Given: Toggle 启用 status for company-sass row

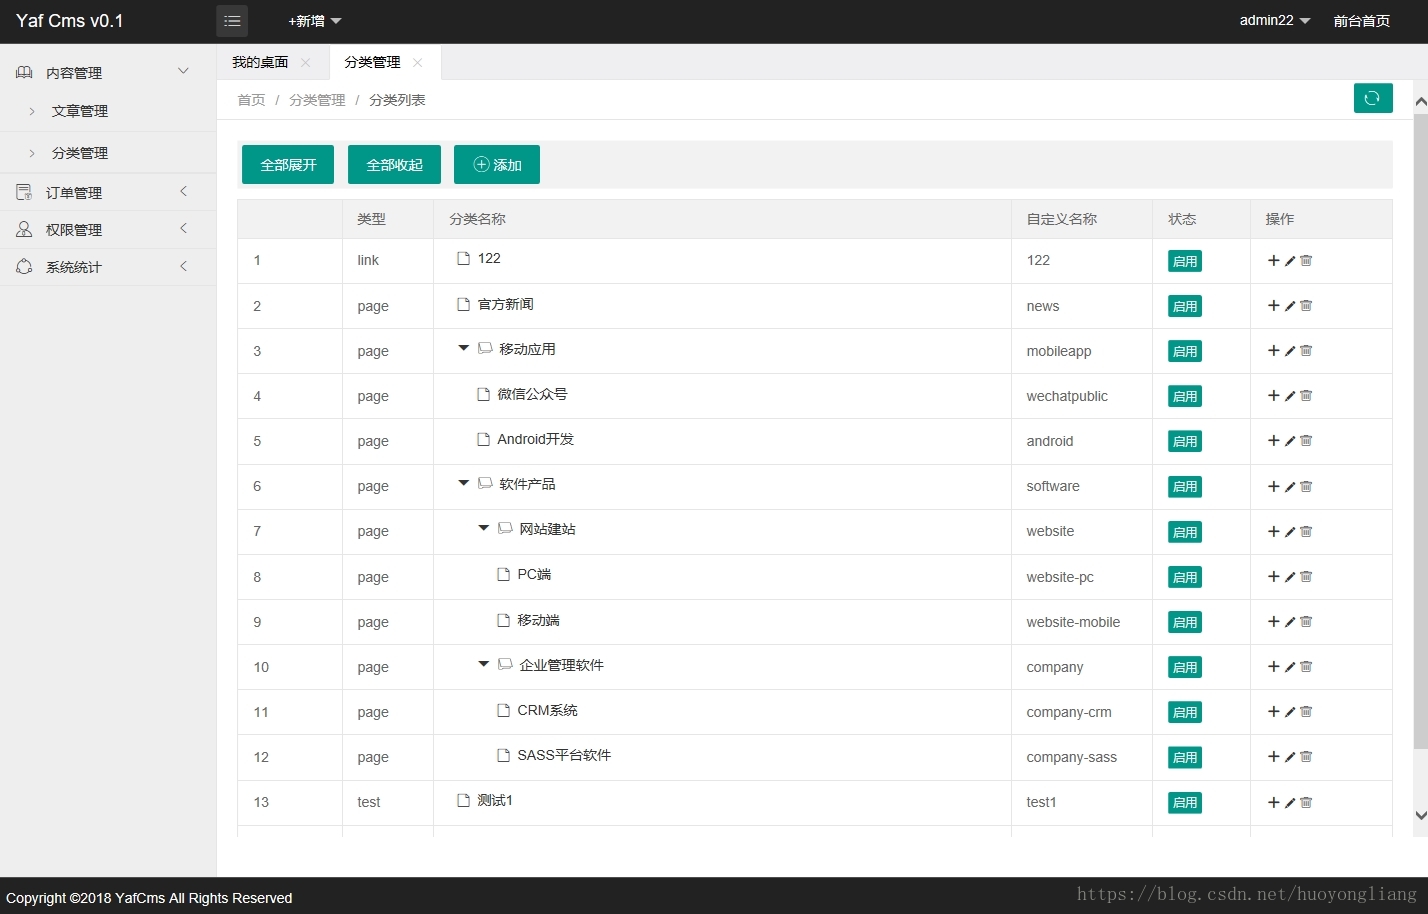Looking at the screenshot, I should click(x=1185, y=757).
